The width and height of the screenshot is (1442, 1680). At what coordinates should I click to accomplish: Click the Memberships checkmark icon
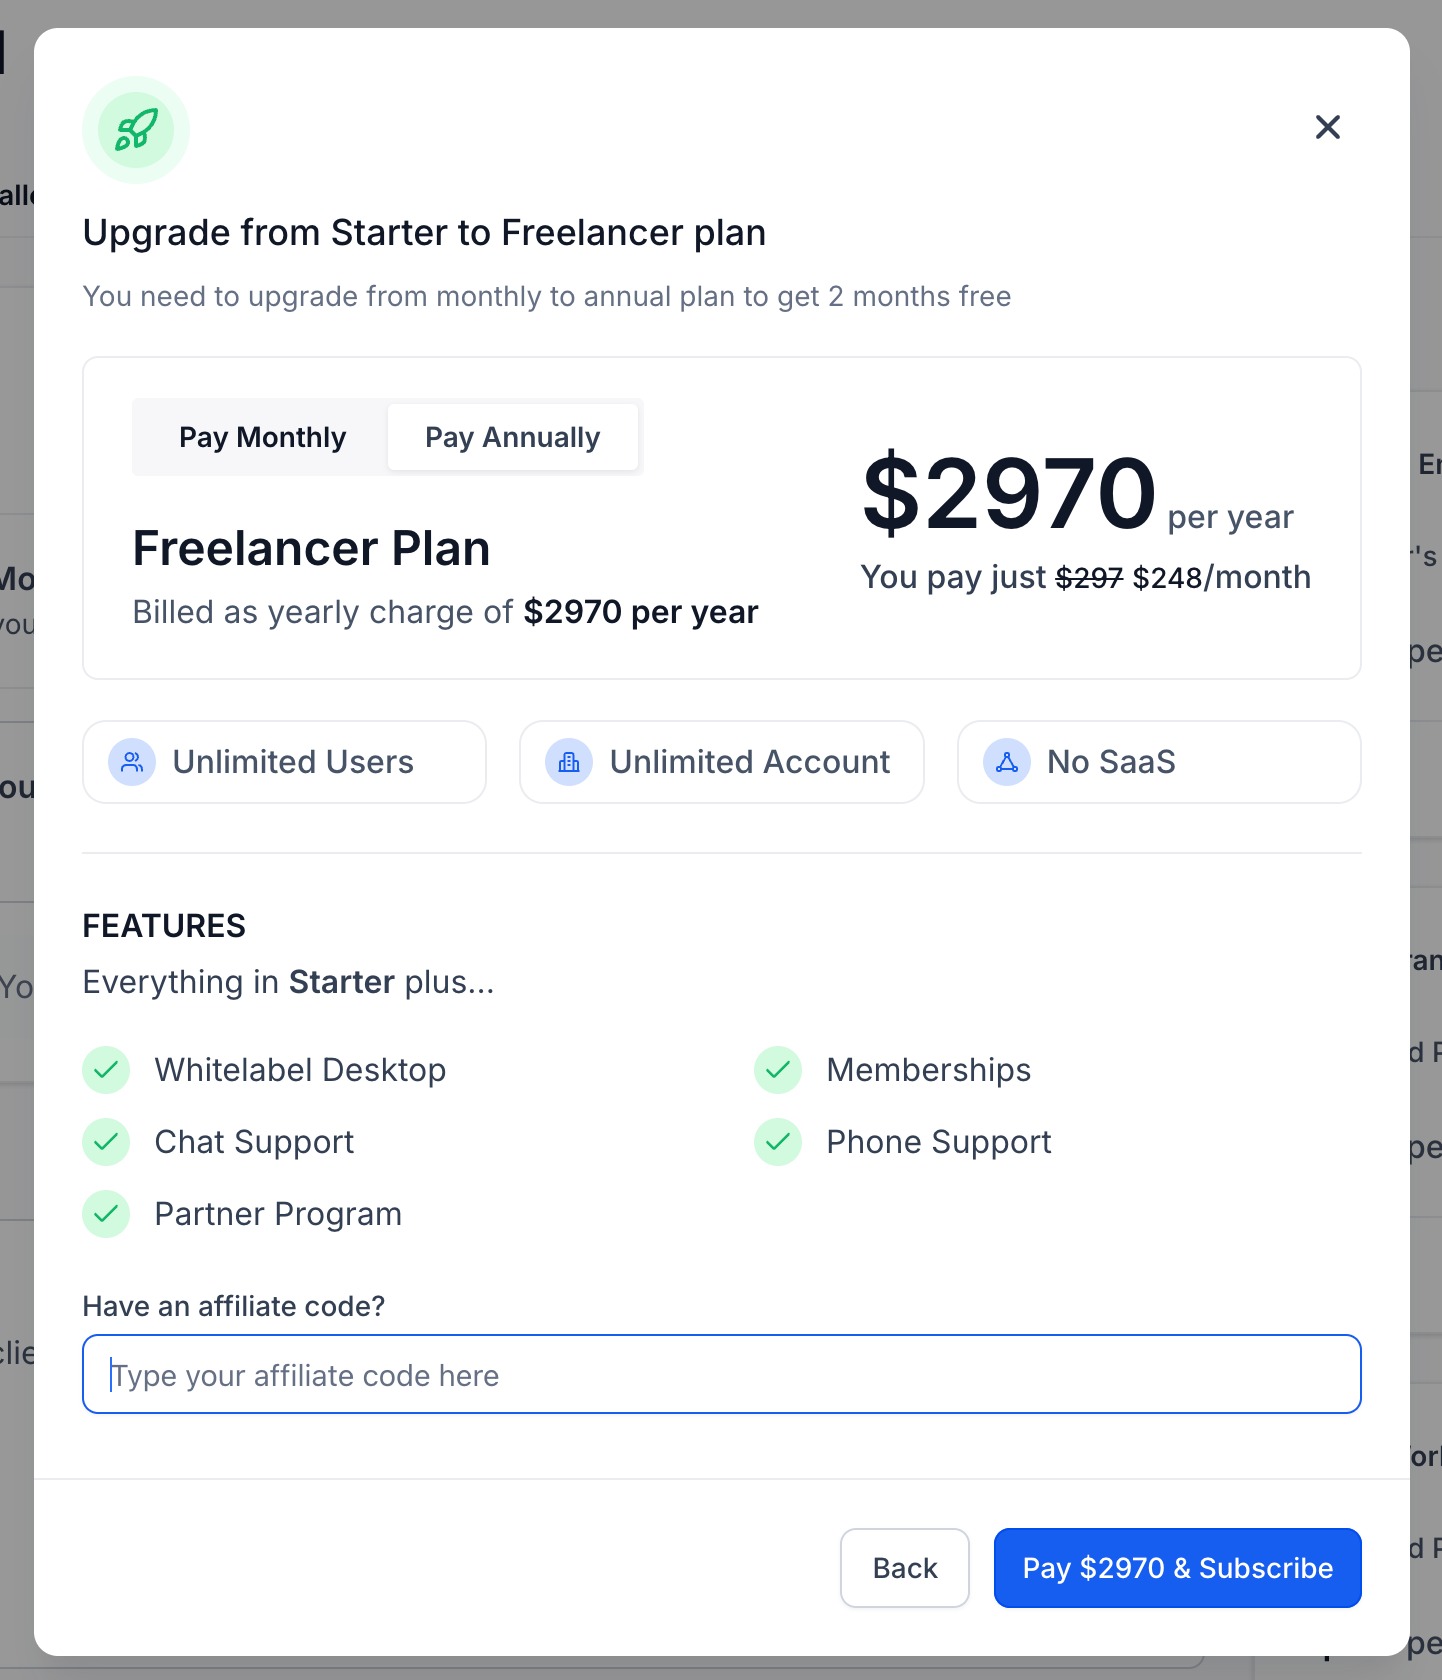pyautogui.click(x=778, y=1070)
